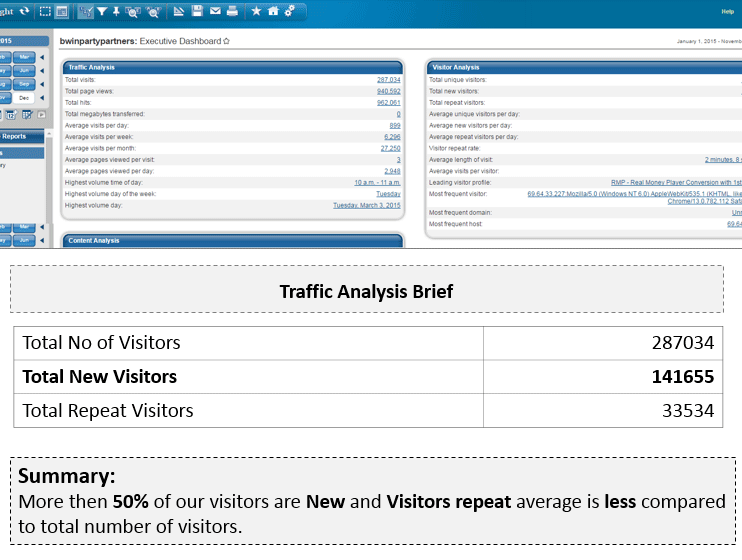The width and height of the screenshot is (742, 560).
Task: Open the Help menu link
Action: pos(727,11)
